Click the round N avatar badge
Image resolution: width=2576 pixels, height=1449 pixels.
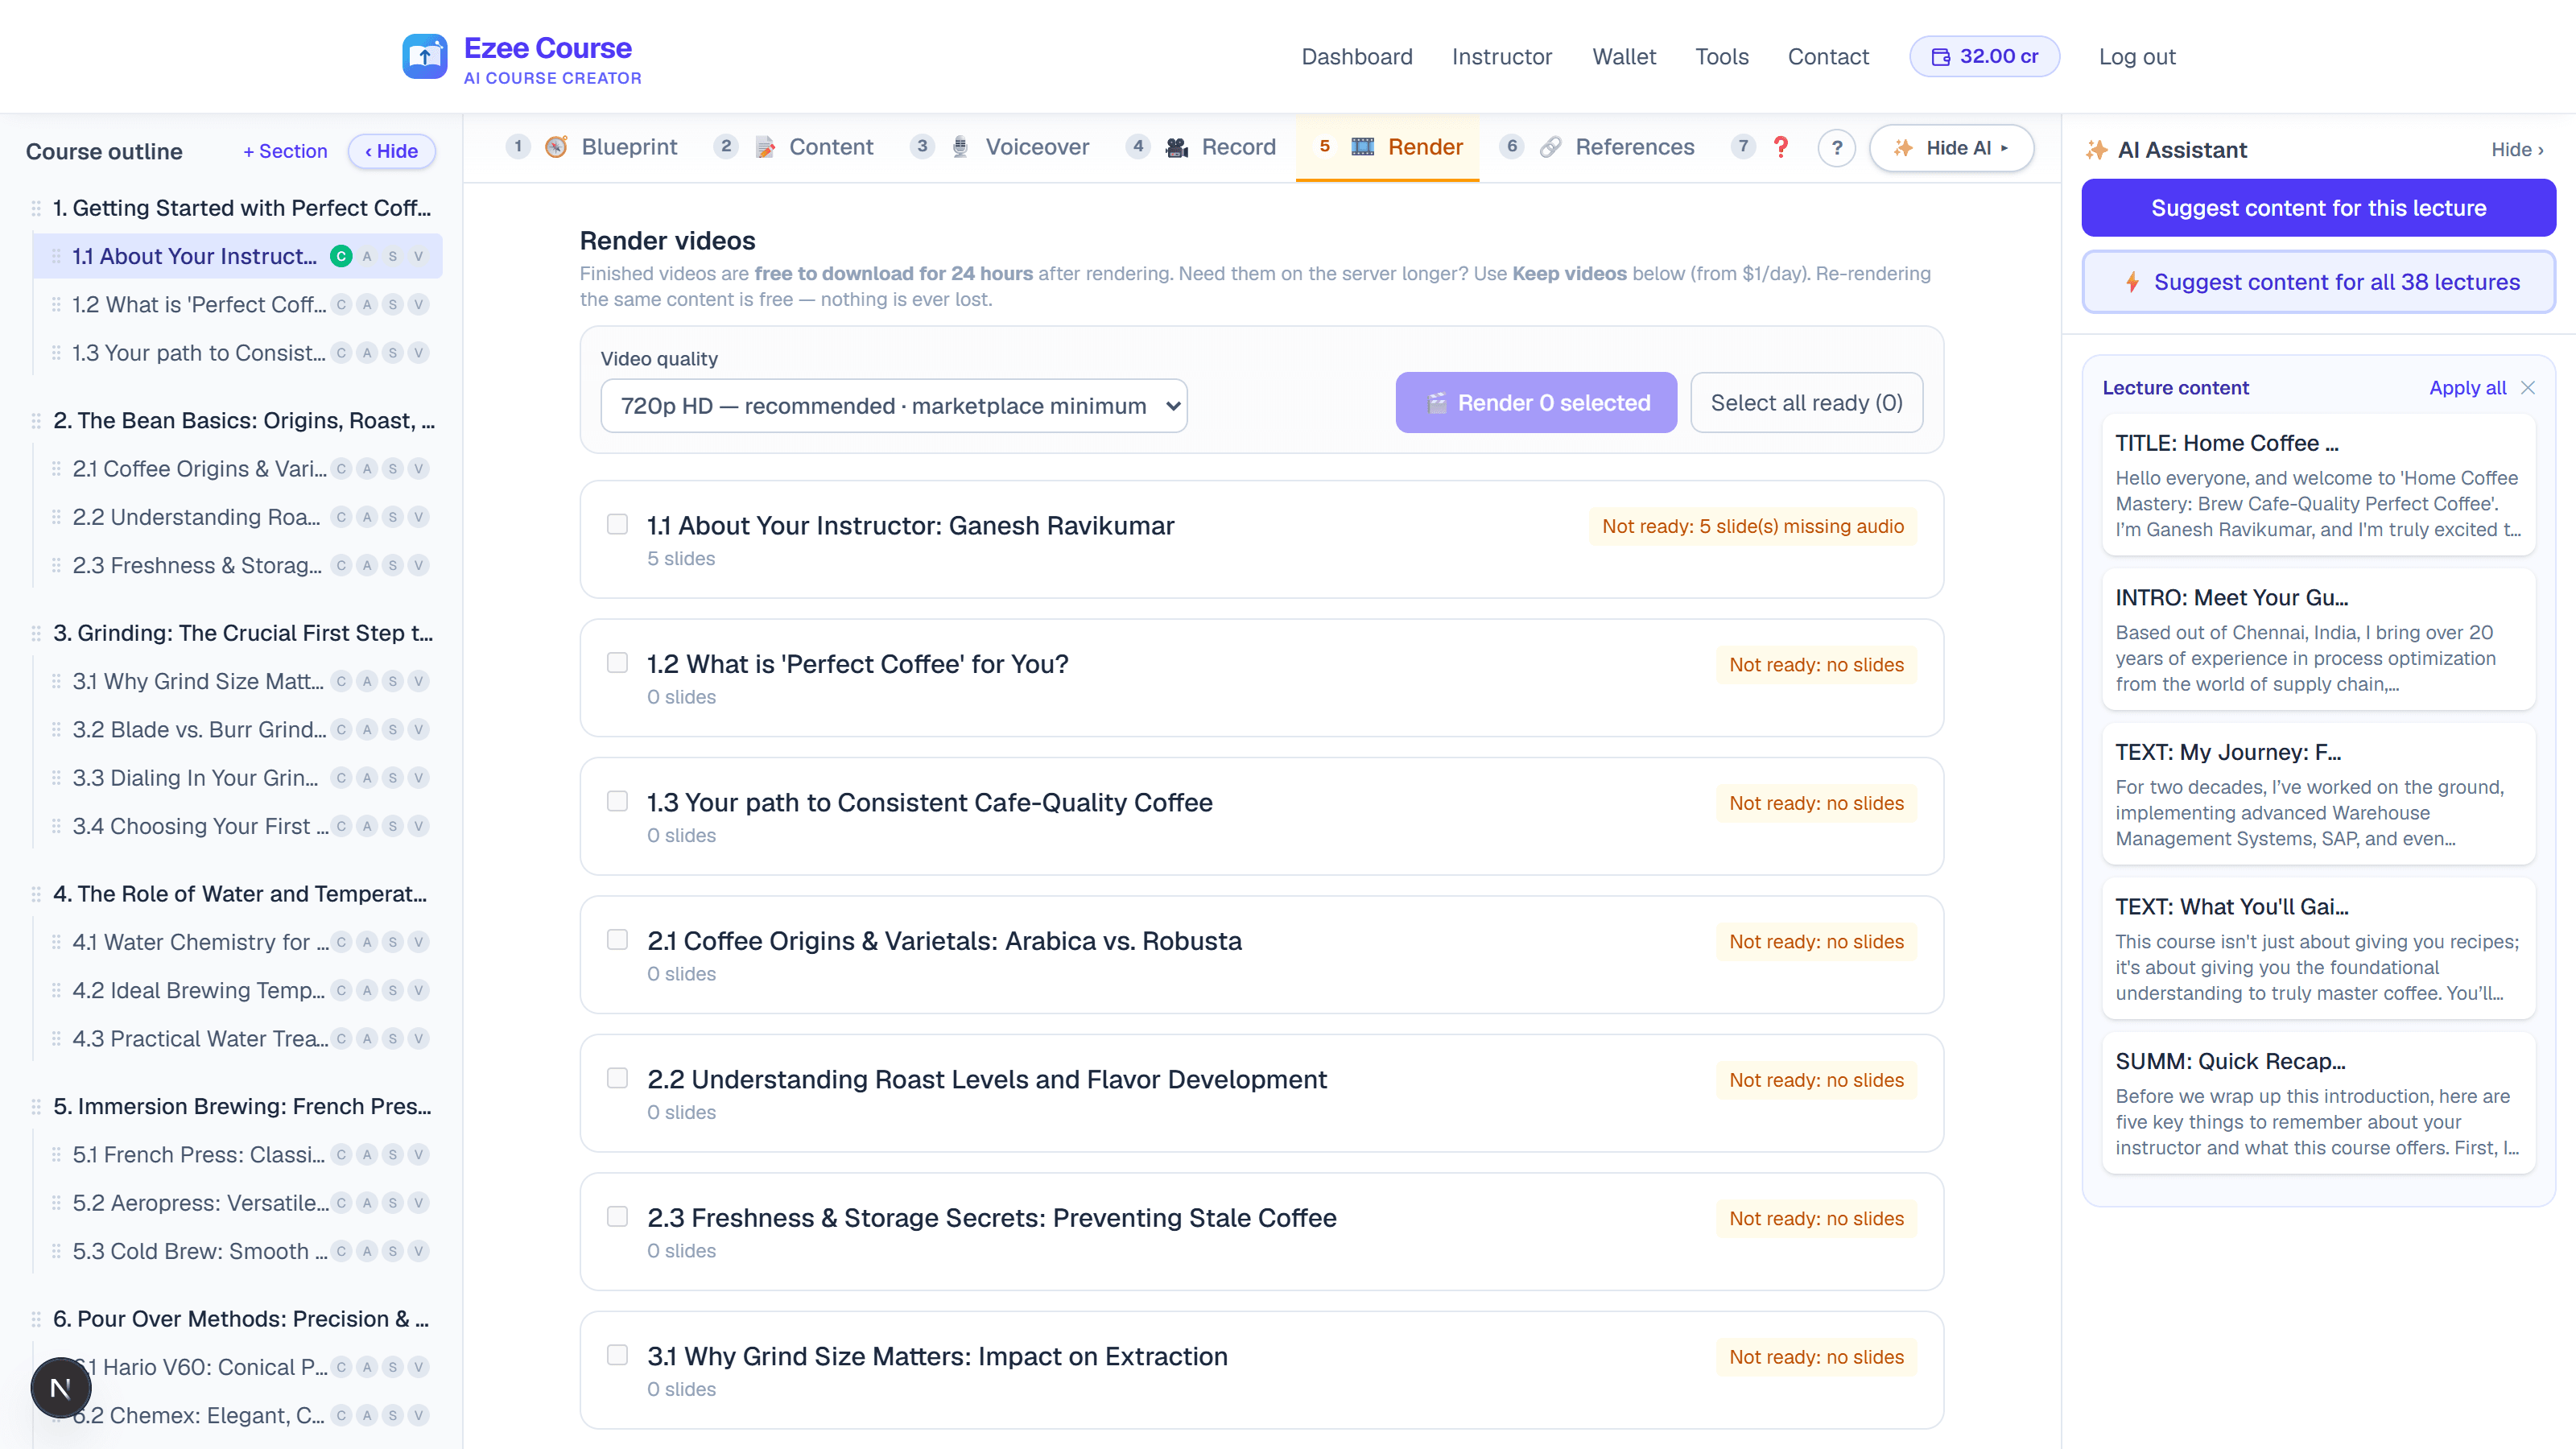tap(60, 1388)
